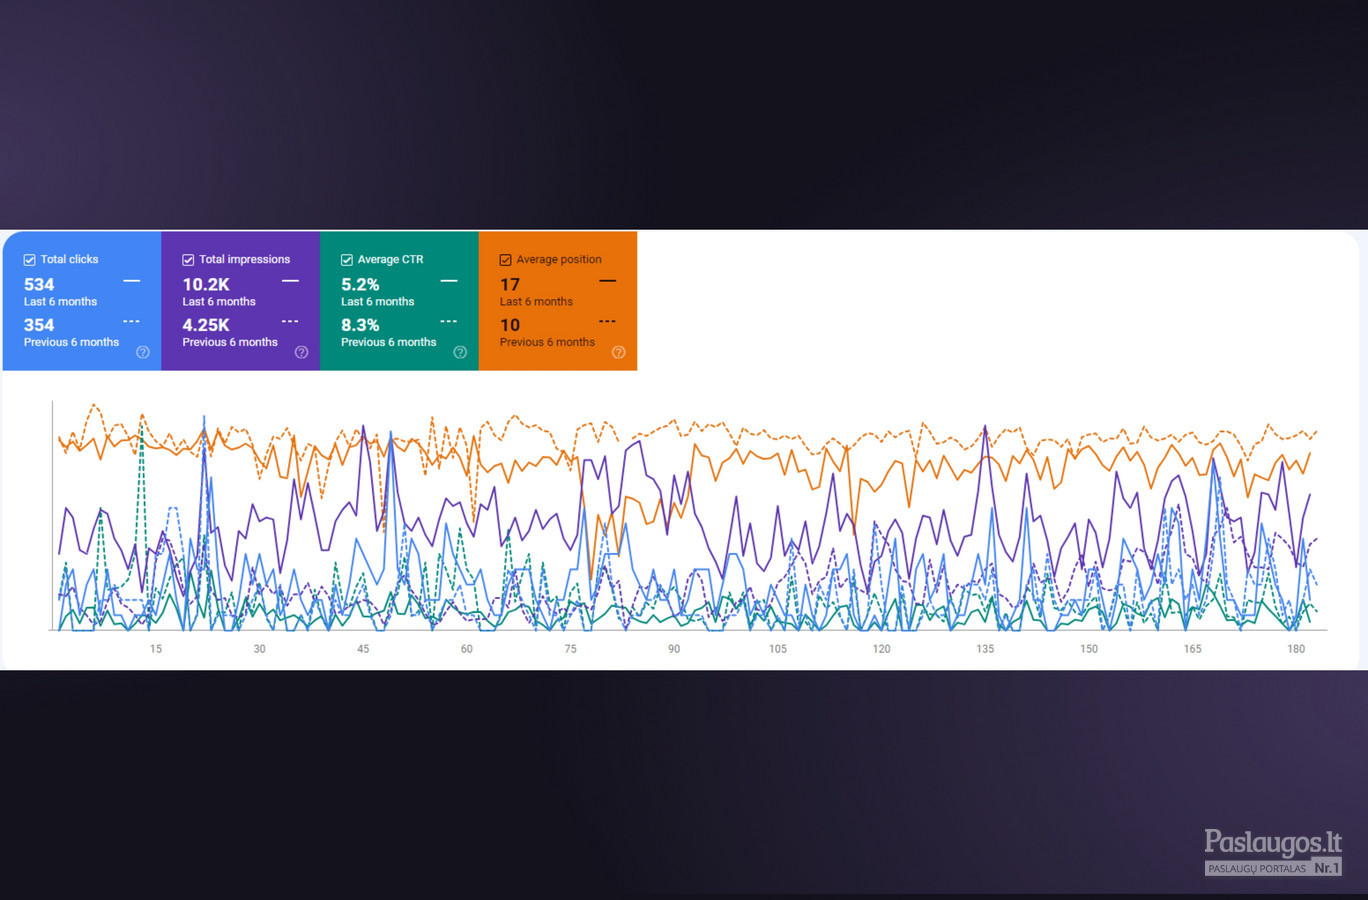Click 'Last 6 months' under 5.2%
The width and height of the screenshot is (1368, 900).
point(378,302)
